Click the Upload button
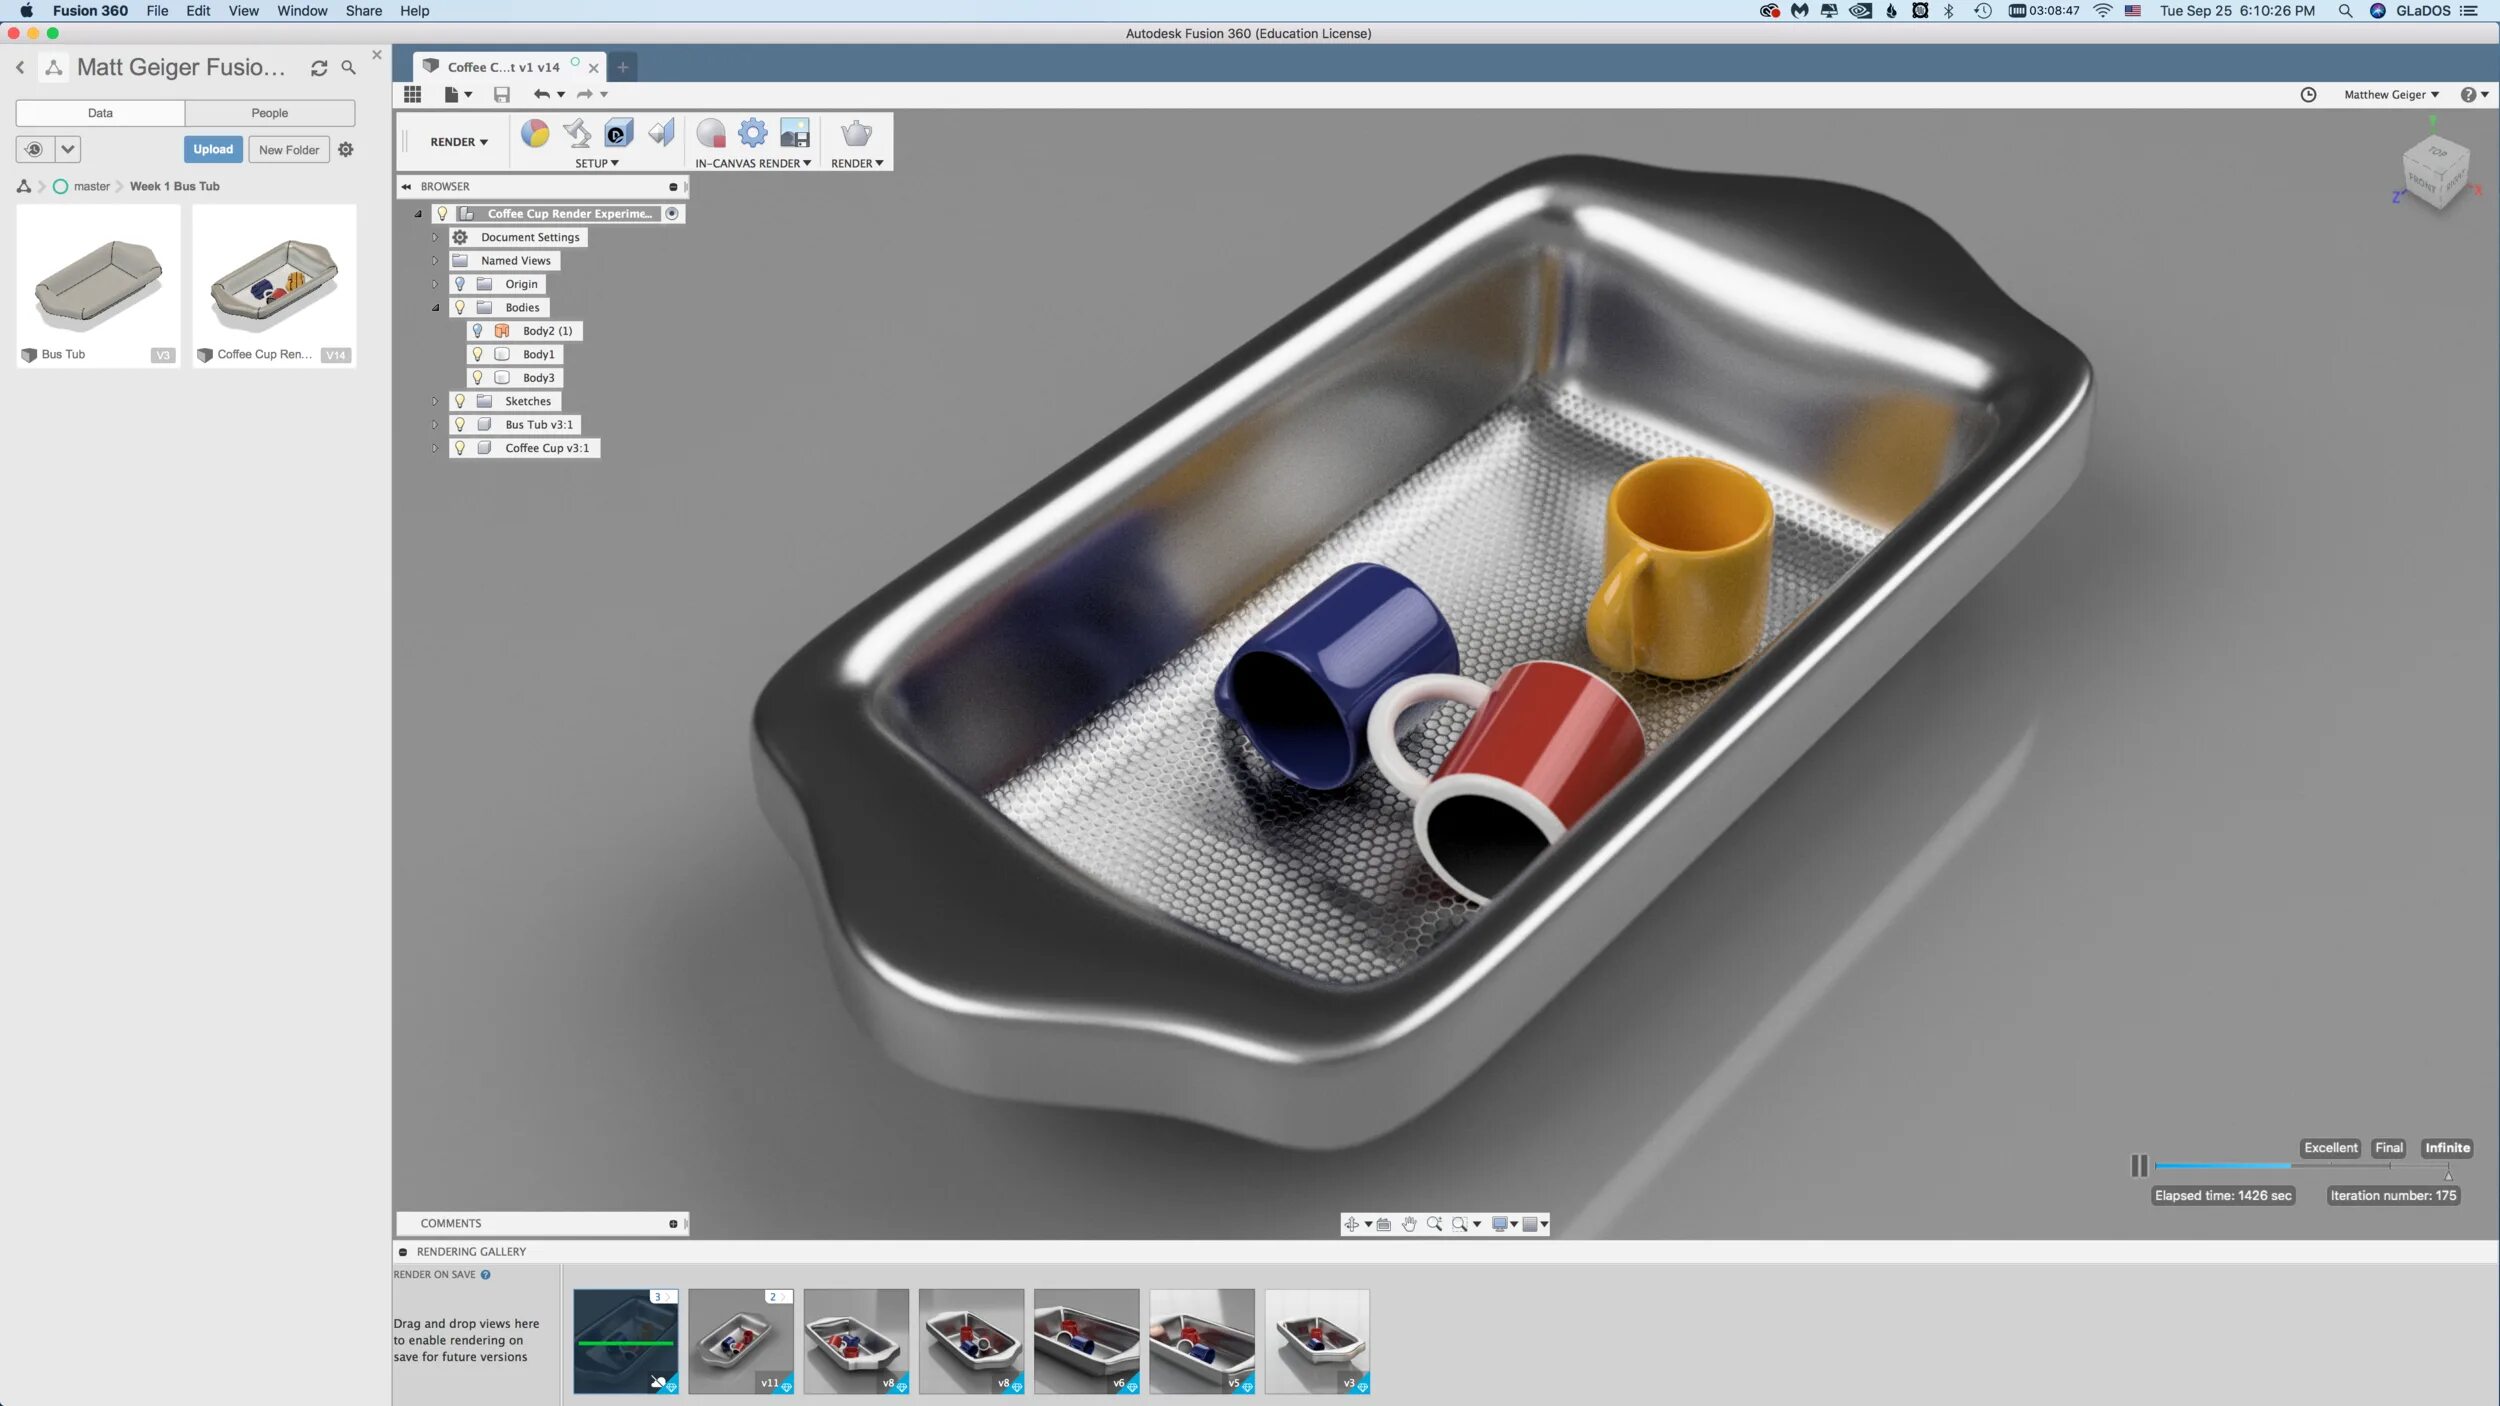2500x1406 pixels. 213,149
